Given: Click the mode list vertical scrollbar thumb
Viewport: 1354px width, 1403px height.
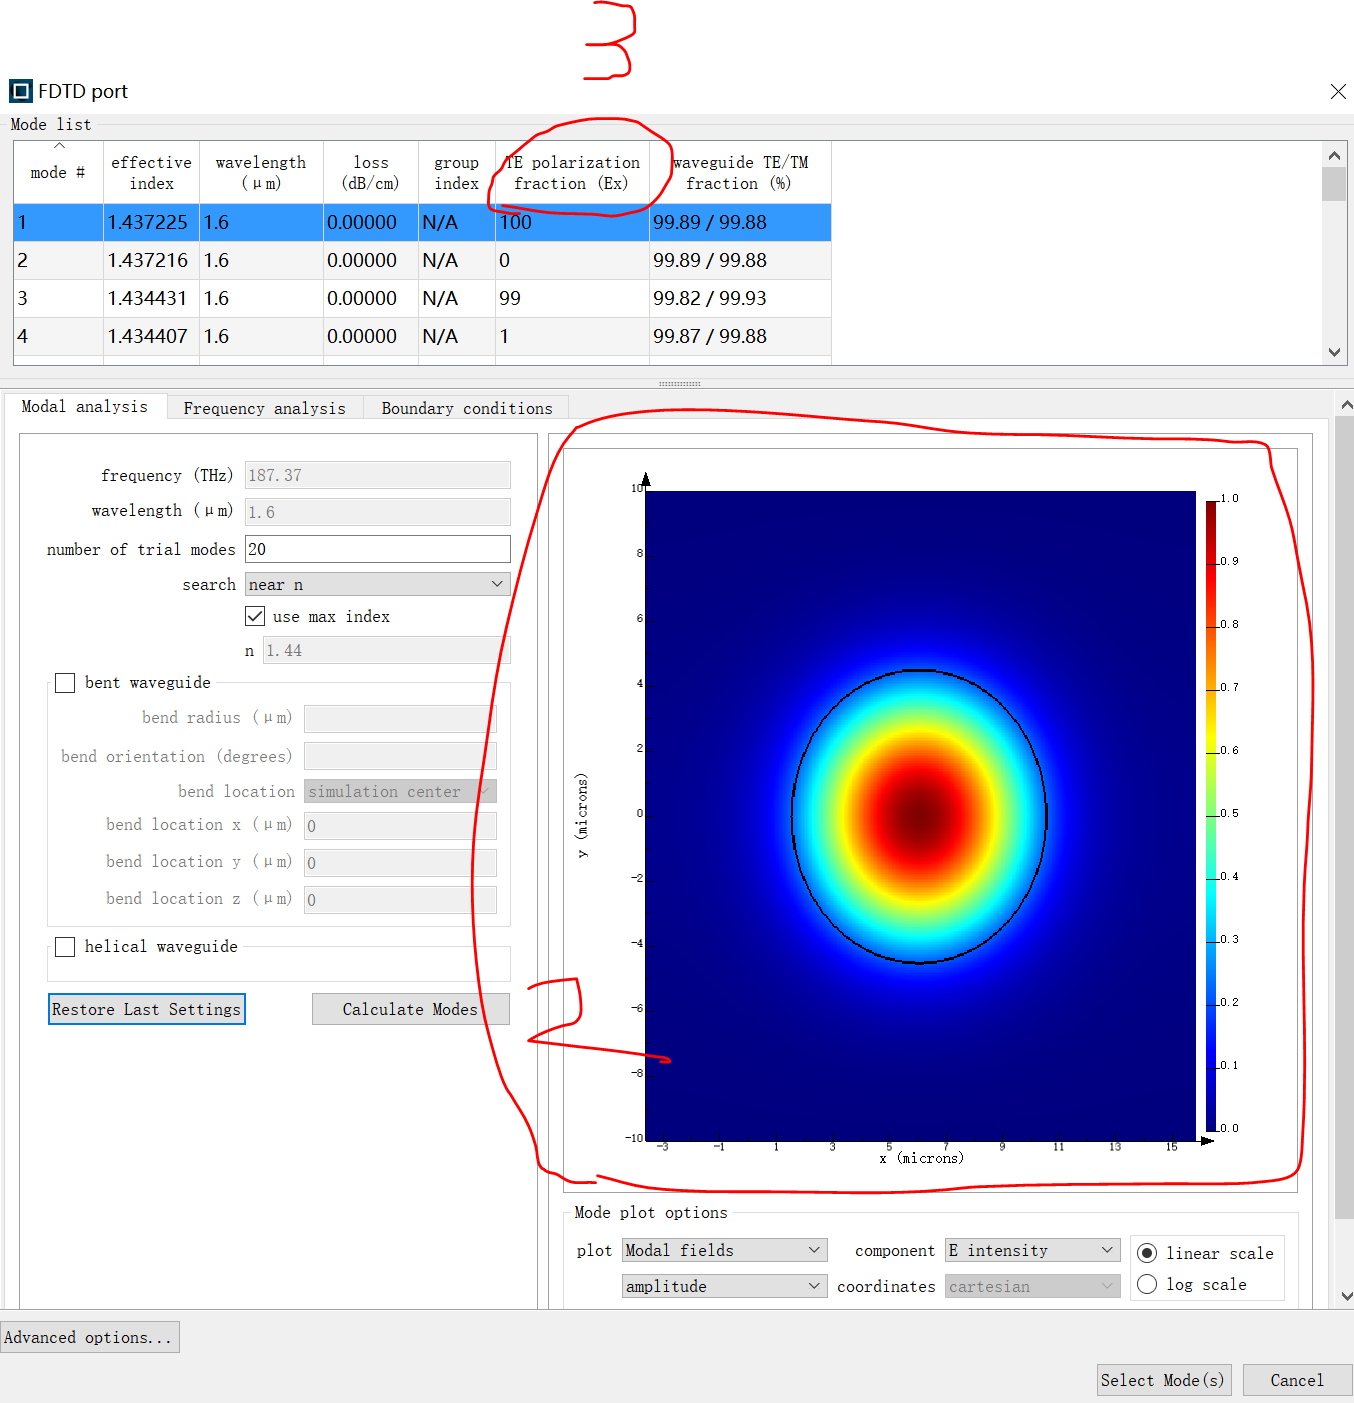Looking at the screenshot, I should click(x=1334, y=185).
